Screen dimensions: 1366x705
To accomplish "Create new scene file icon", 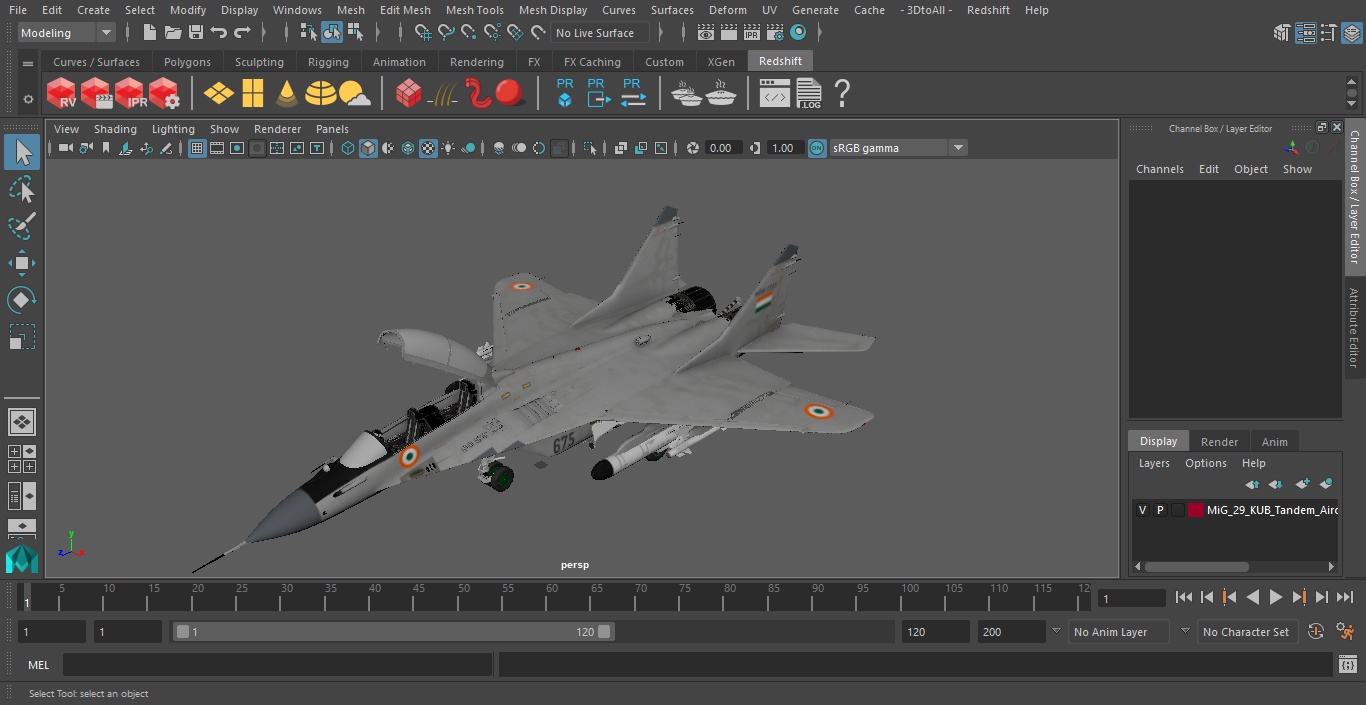I will pyautogui.click(x=150, y=33).
